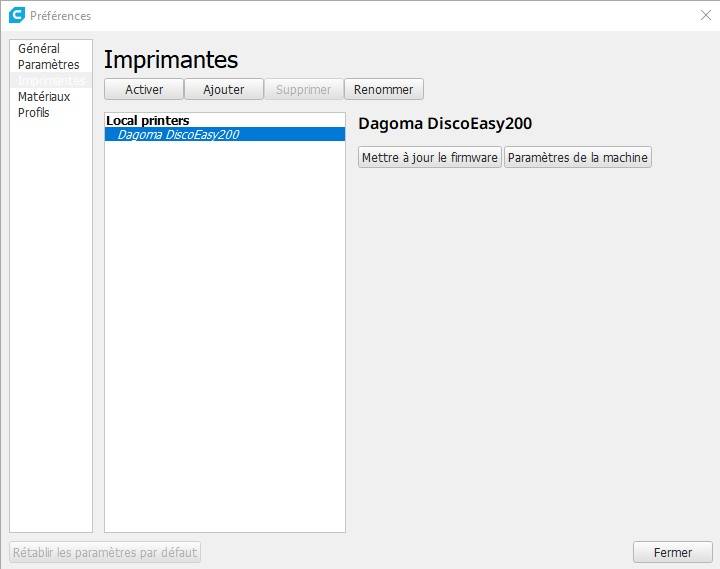Click empty space in the printer list
Viewport: 720px width, 569px height.
click(224, 330)
